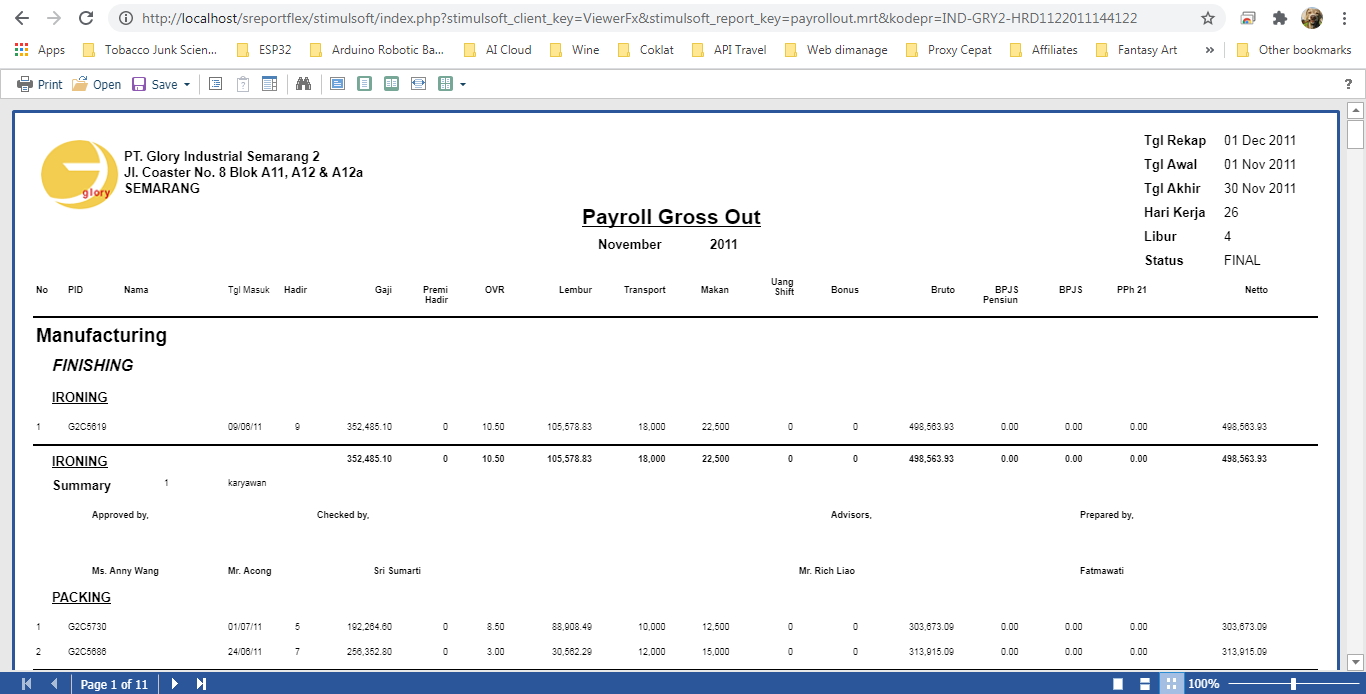Open the API Travel bookmark folder
Image resolution: width=1366 pixels, height=694 pixels.
[729, 49]
